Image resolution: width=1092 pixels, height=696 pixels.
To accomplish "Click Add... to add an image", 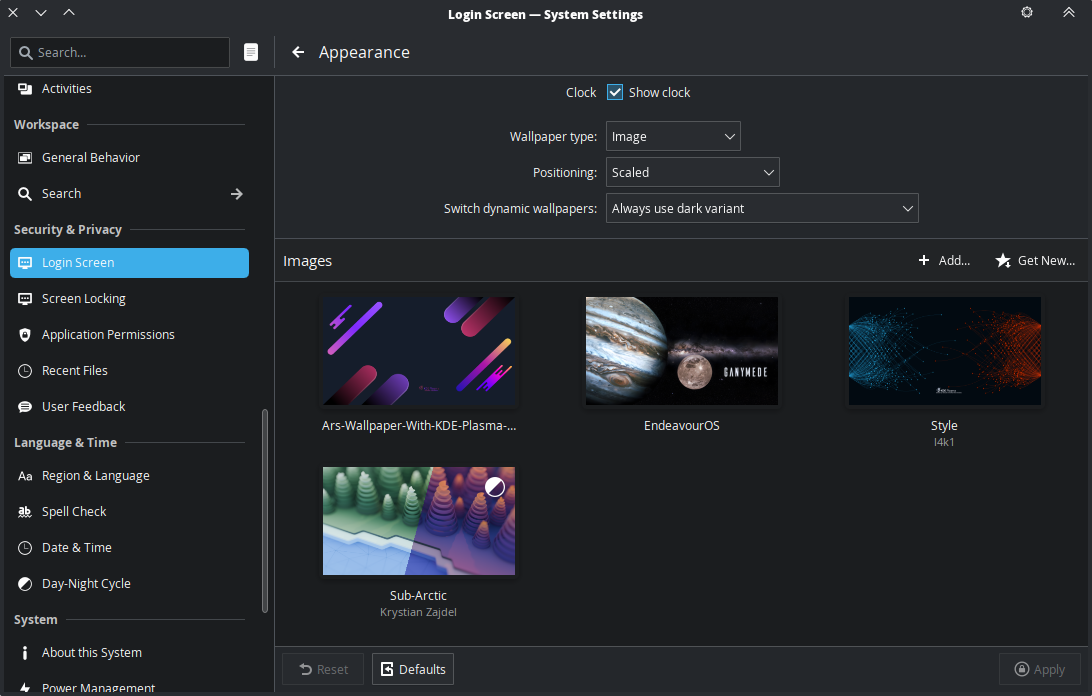I will 944,261.
